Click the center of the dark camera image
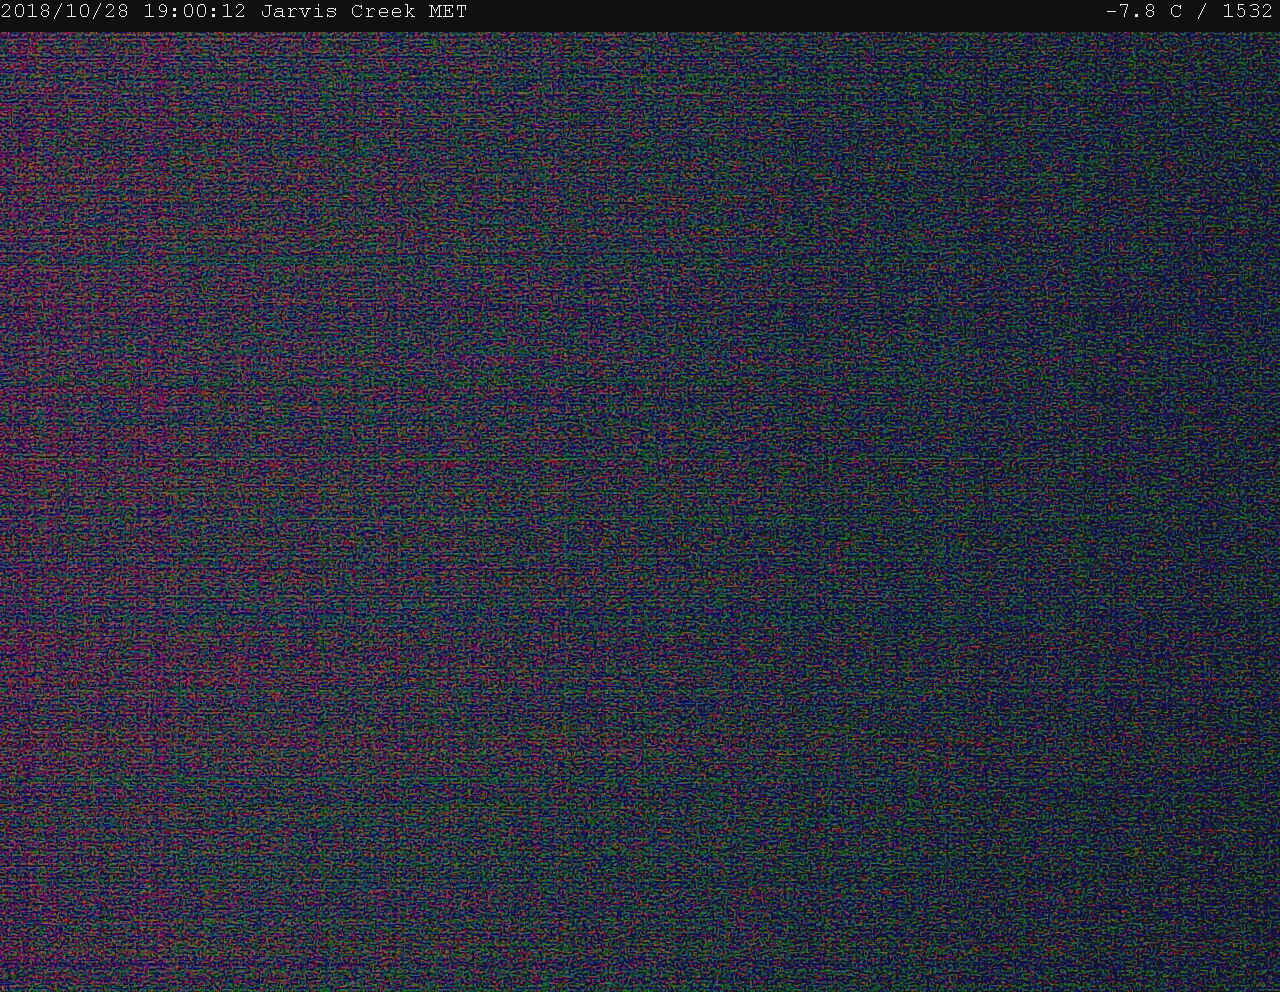The height and width of the screenshot is (992, 1280). click(x=640, y=510)
